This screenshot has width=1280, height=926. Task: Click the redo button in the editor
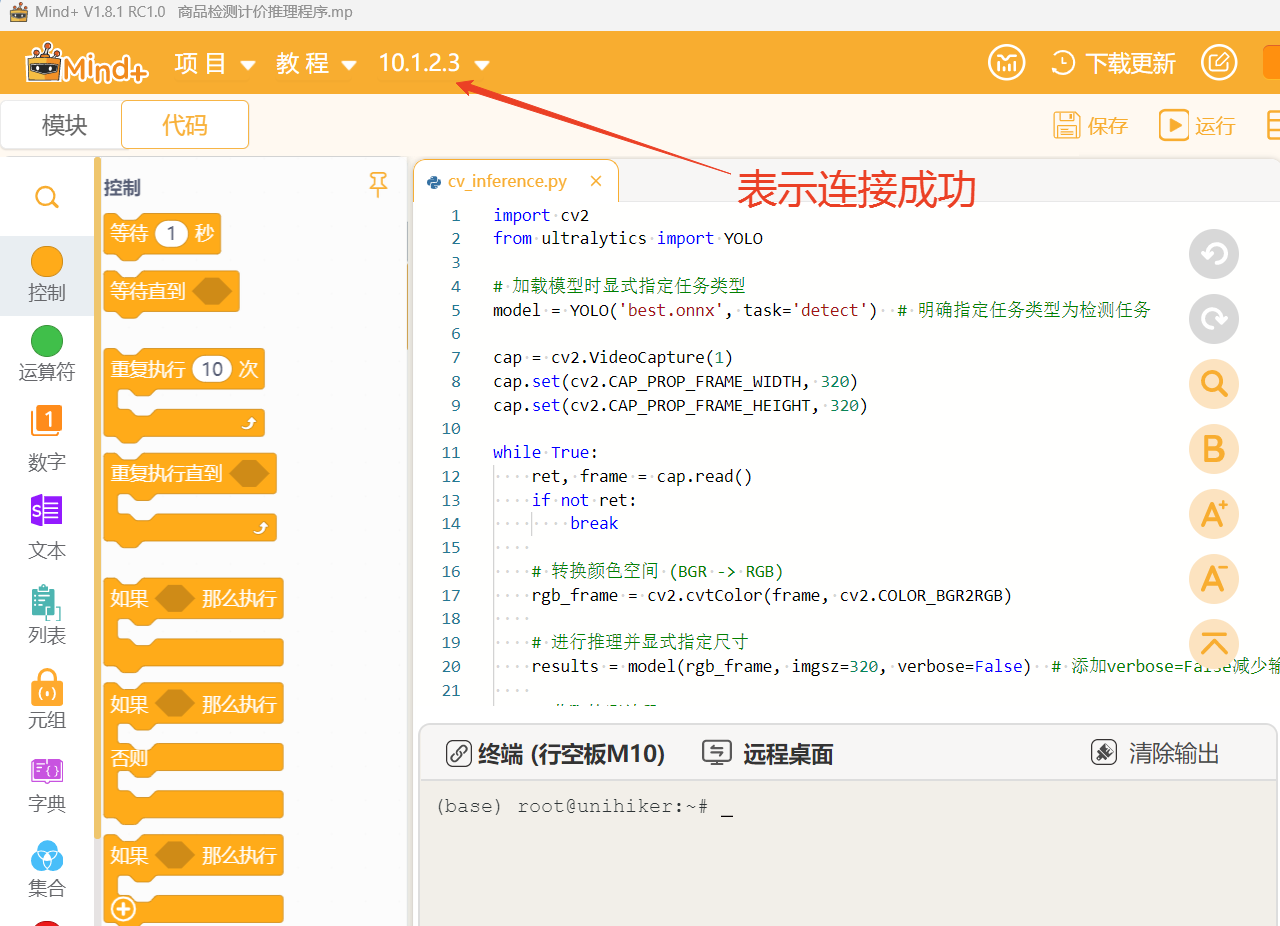(1214, 319)
